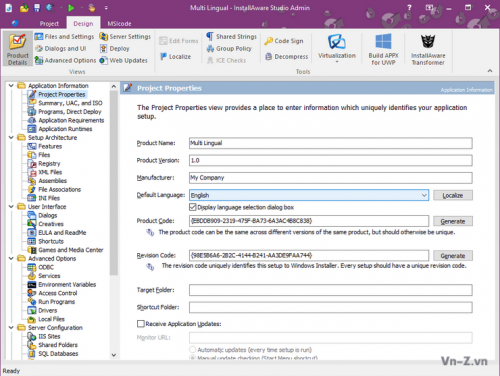Screen dimensions: 500x376
Task: Select Automatic updates radio button
Action: tap(193, 350)
